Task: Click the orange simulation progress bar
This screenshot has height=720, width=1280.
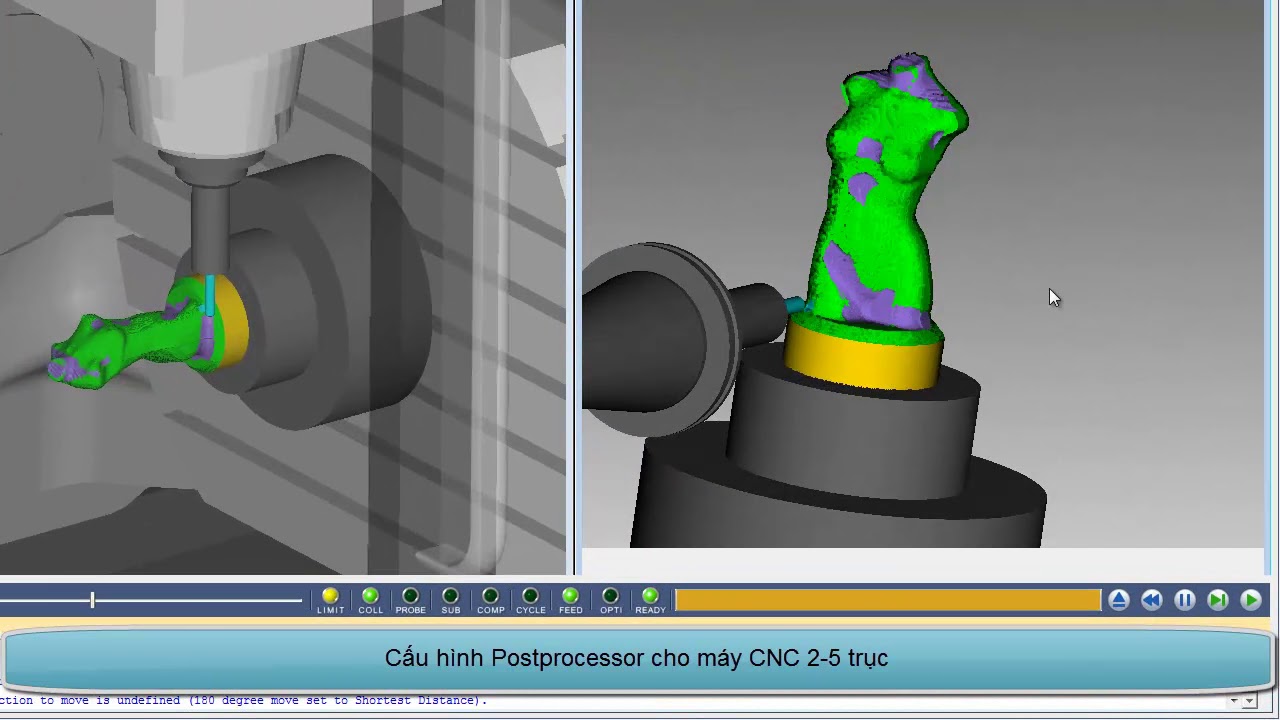Action: 888,600
